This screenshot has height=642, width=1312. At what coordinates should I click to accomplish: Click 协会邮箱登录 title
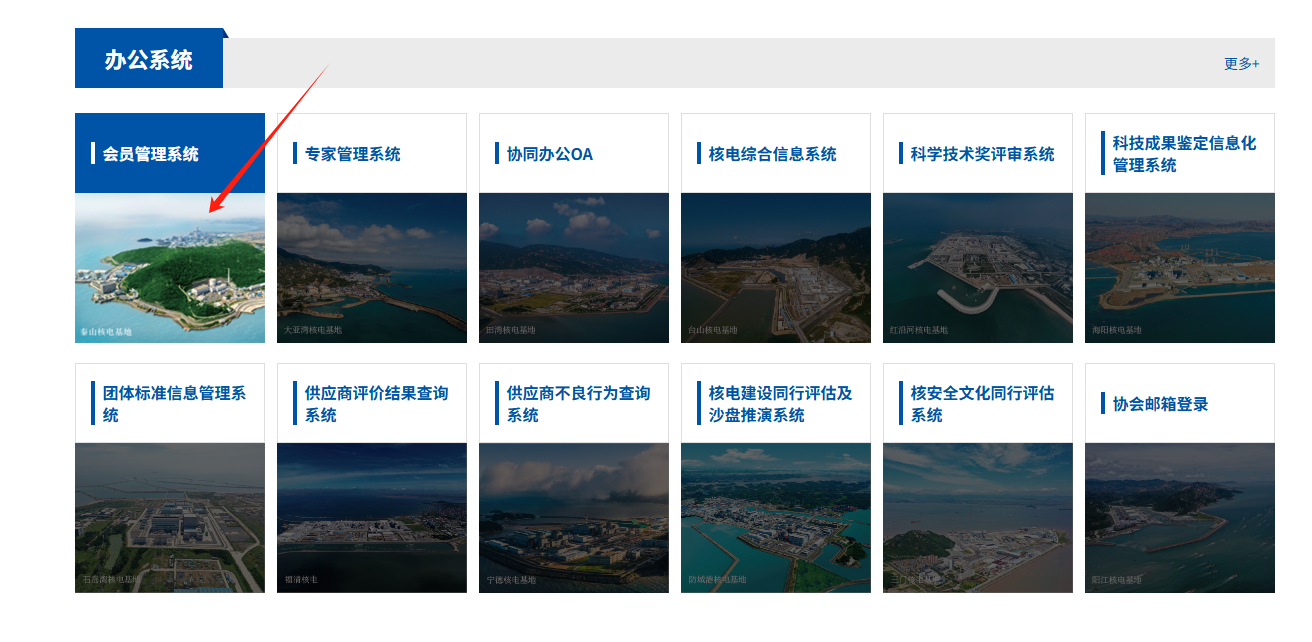[x=1160, y=404]
